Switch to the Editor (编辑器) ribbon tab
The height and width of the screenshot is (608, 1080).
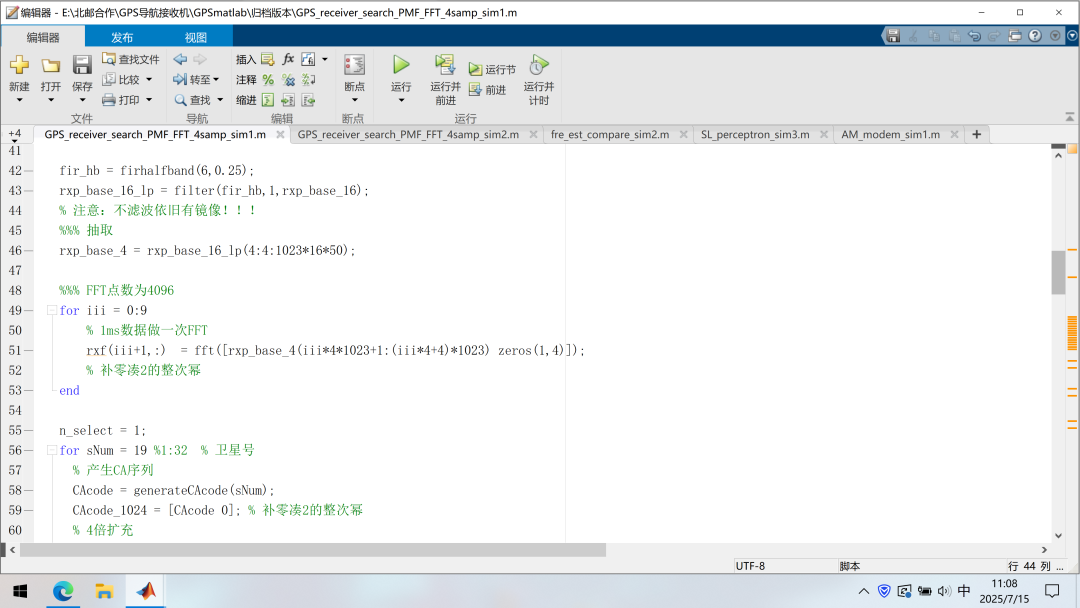(43, 37)
